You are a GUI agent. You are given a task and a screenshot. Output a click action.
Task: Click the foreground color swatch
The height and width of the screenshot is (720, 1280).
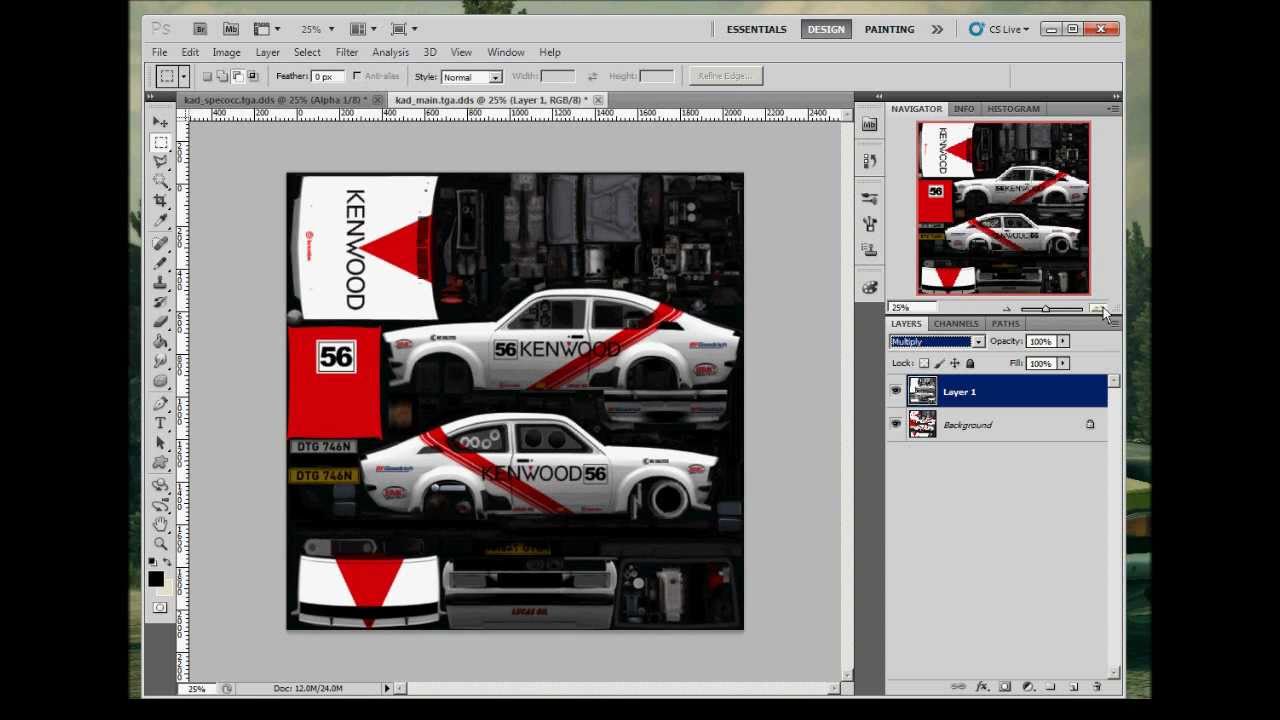point(156,578)
